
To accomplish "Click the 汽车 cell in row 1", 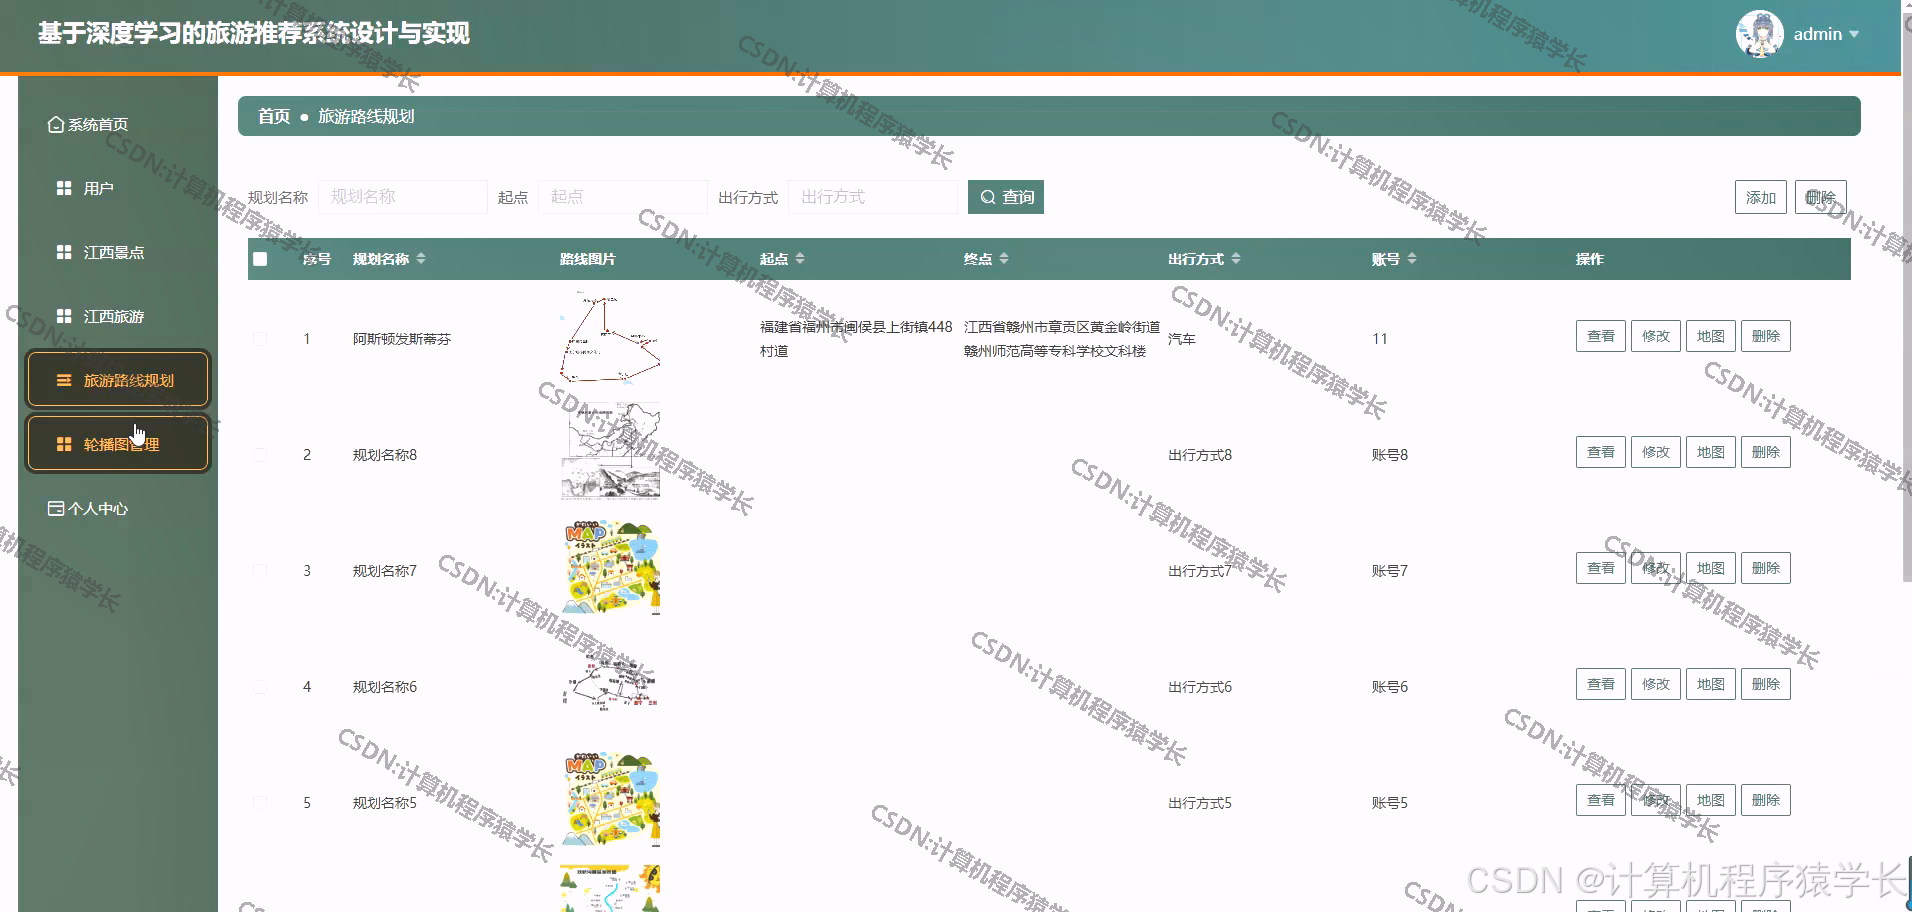I will click(1182, 339).
